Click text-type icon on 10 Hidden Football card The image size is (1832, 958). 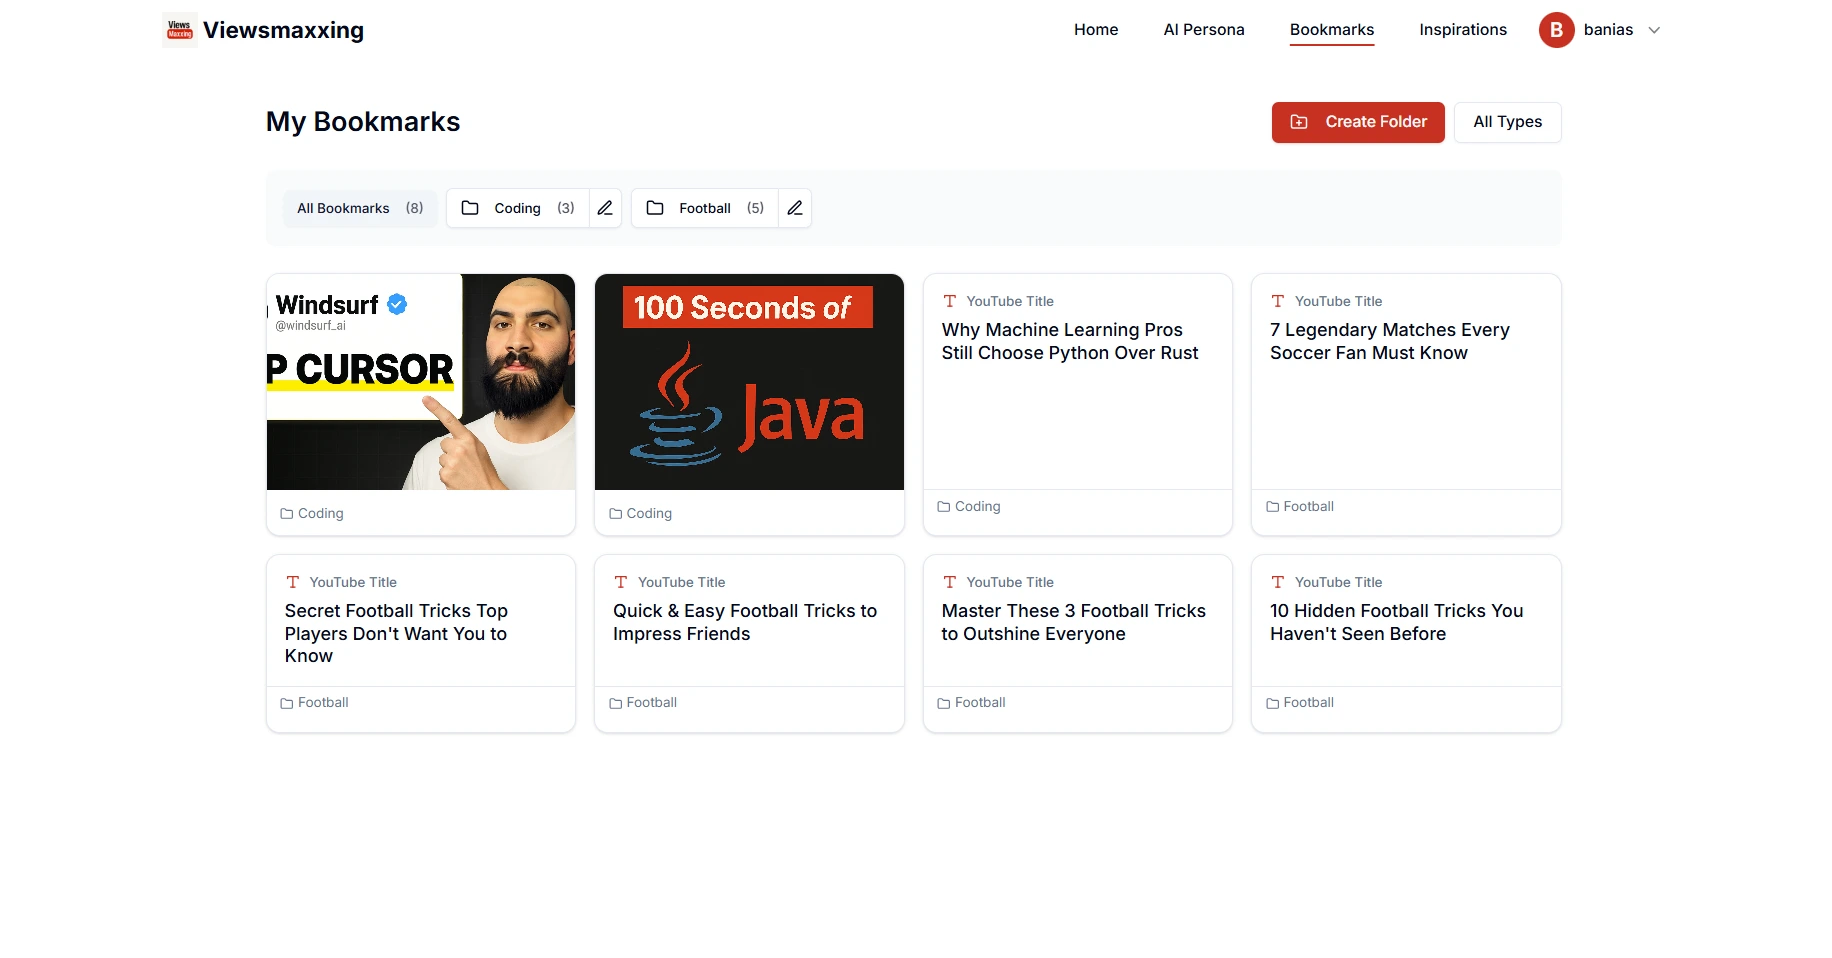click(x=1278, y=582)
